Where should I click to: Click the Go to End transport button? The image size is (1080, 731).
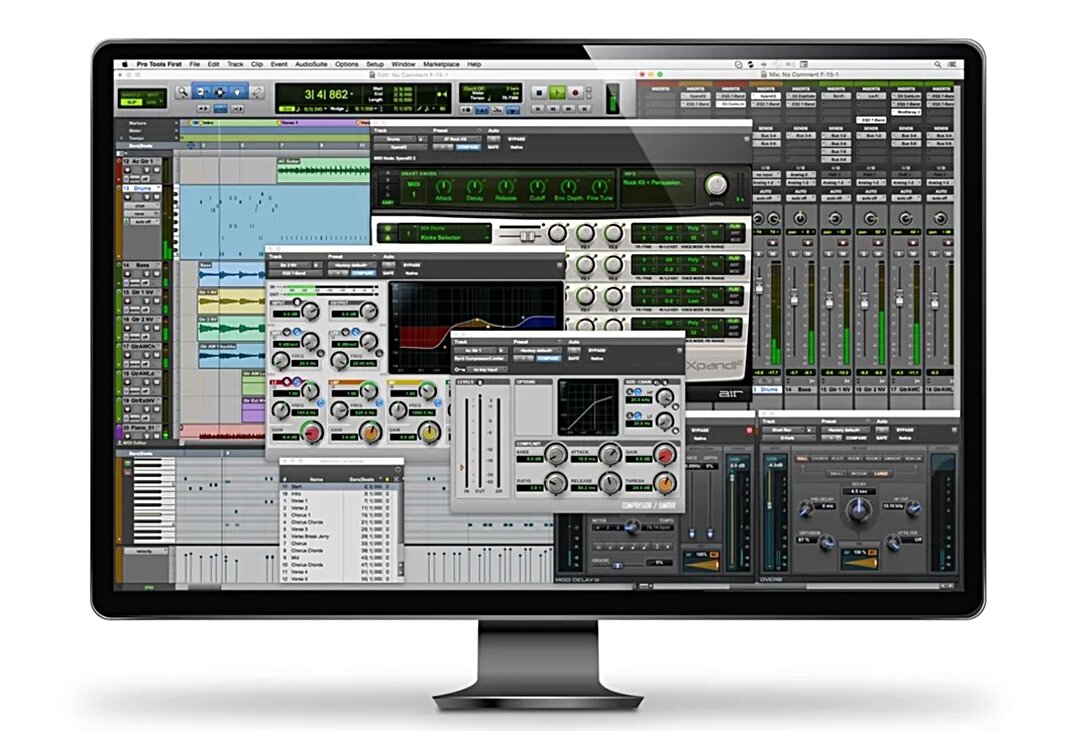point(584,108)
